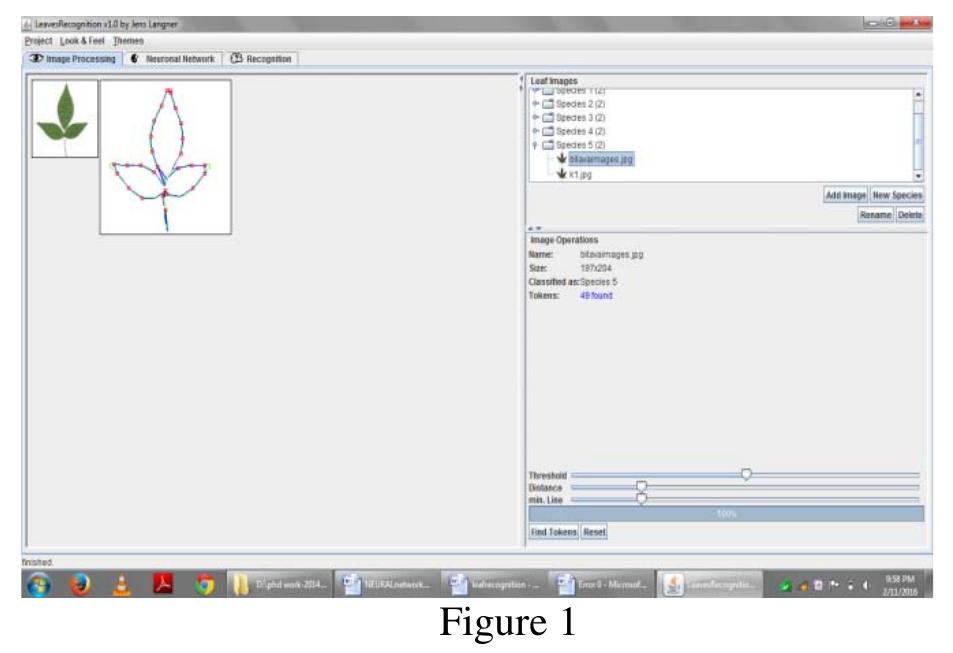Click the Species 5 folder icon
This screenshot has width=953, height=653.
coord(548,145)
